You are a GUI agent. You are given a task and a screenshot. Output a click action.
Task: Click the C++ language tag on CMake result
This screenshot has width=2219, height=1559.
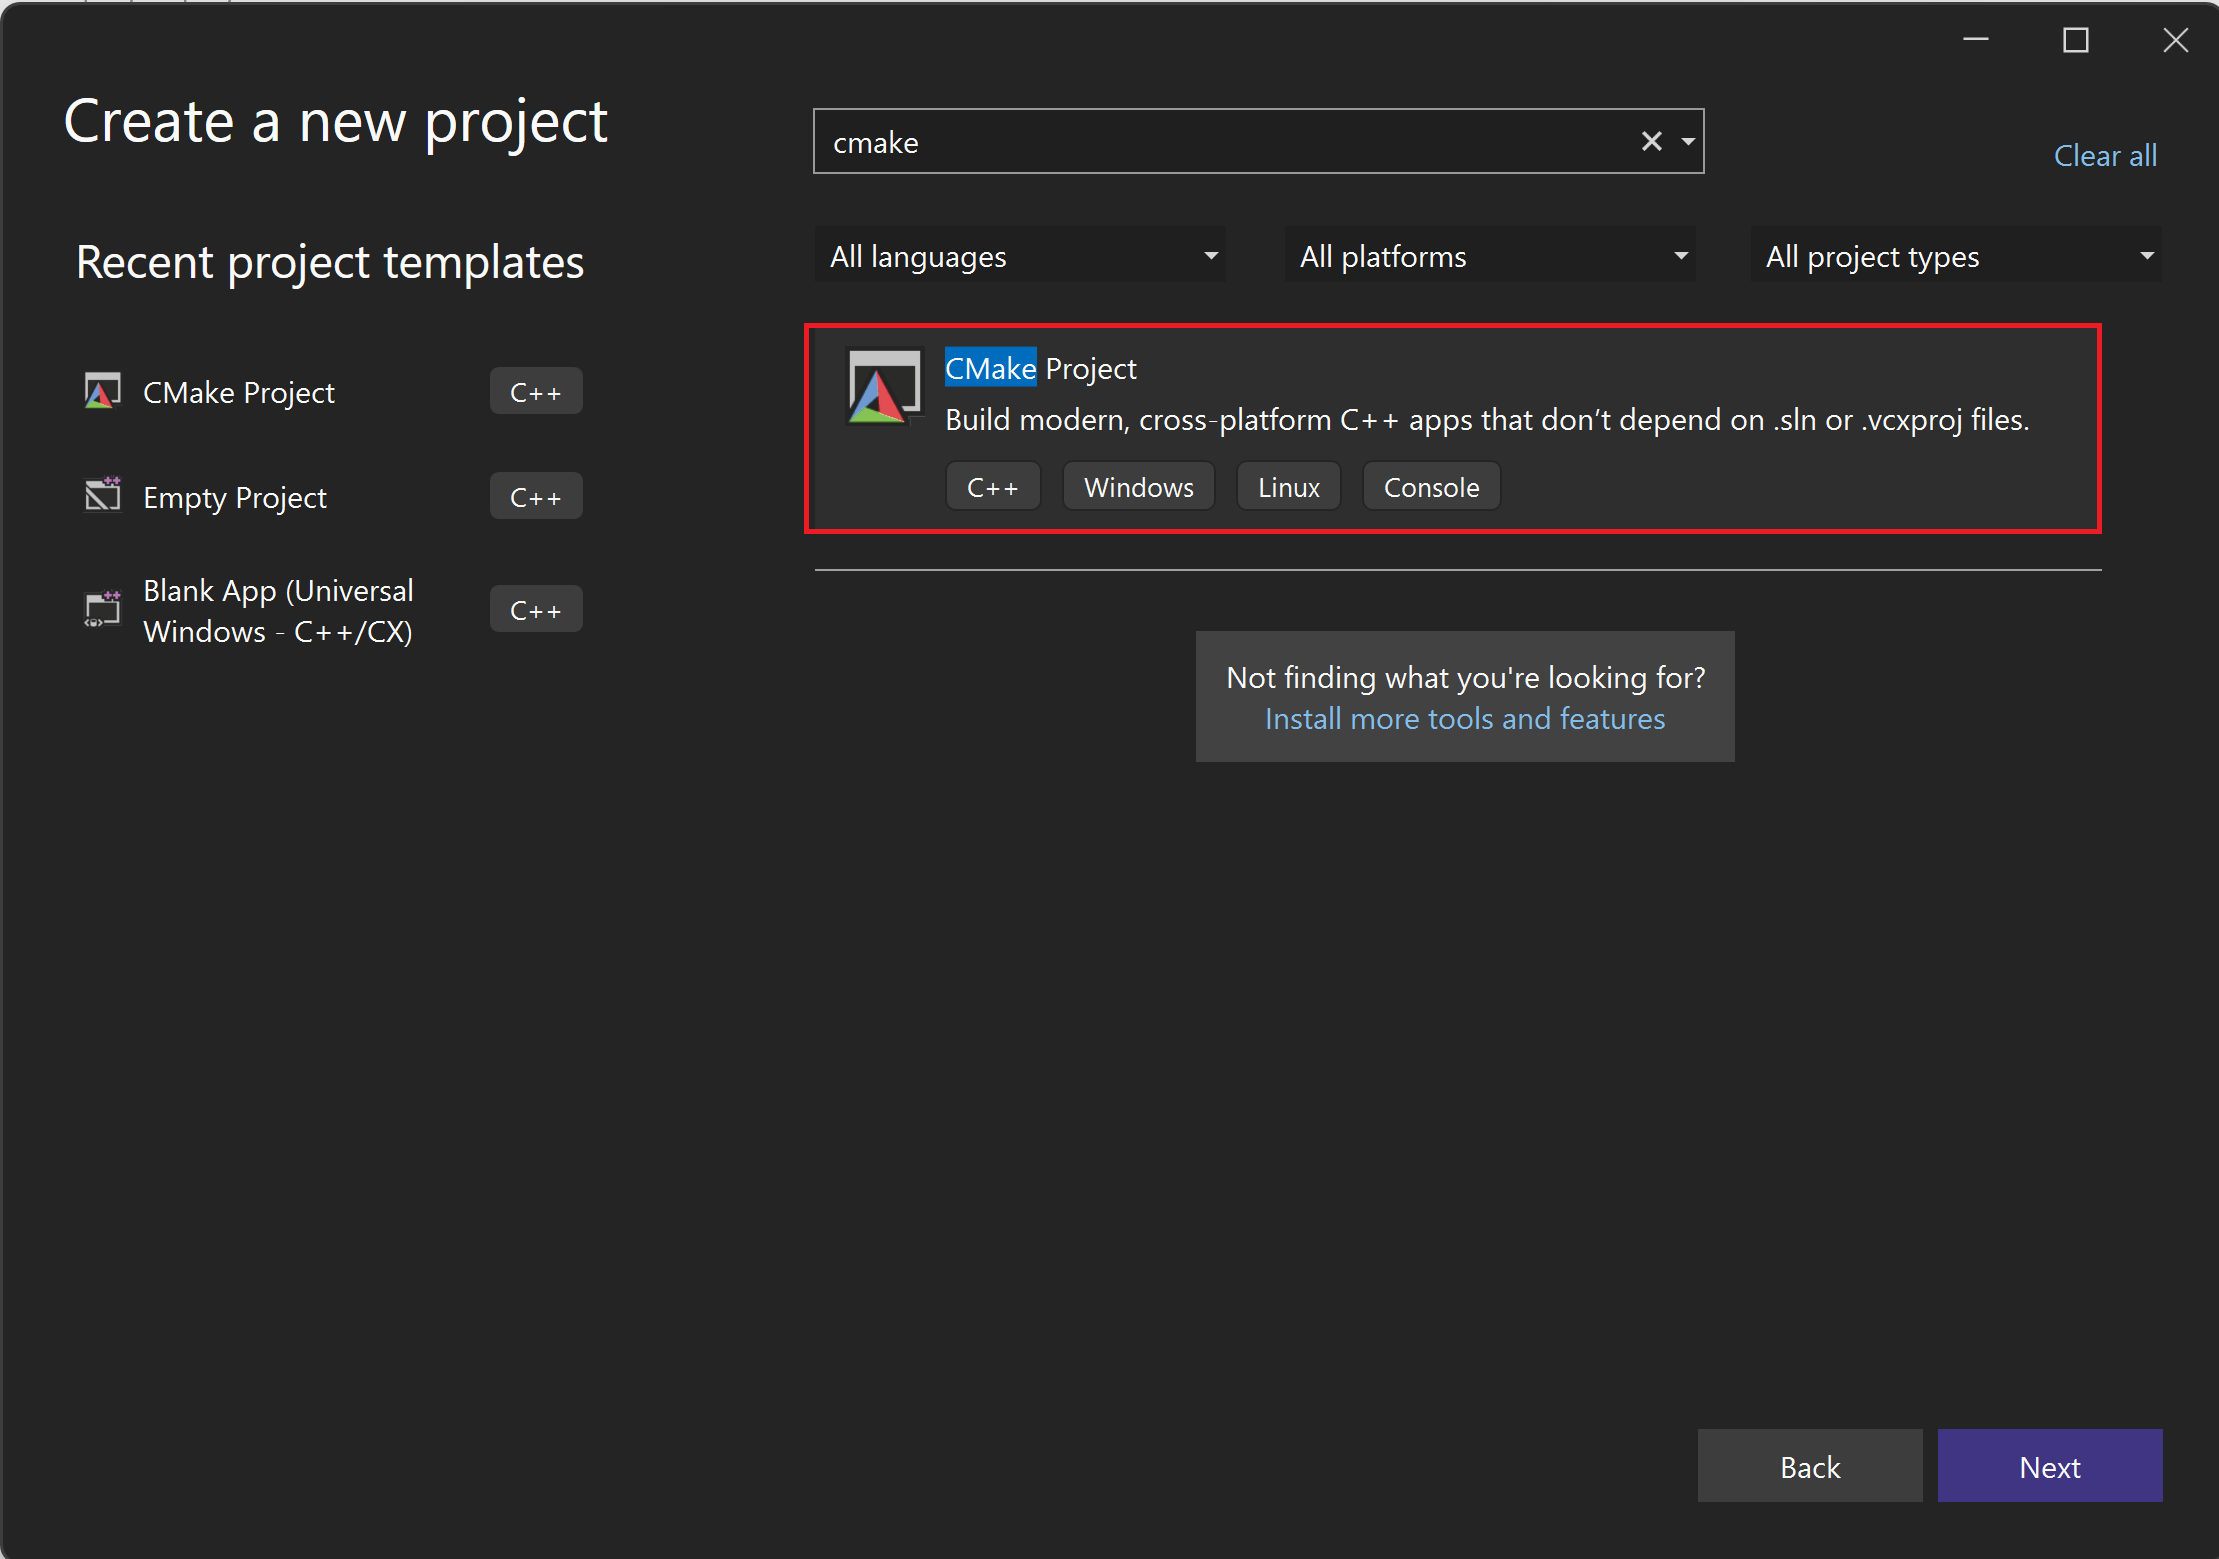[991, 488]
